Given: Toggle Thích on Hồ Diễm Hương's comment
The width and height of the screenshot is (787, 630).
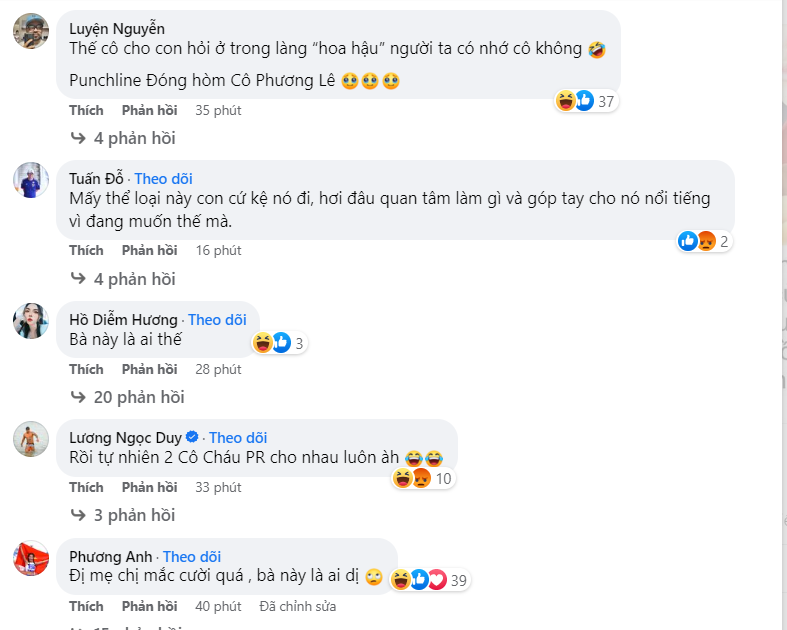Looking at the screenshot, I should [86, 369].
